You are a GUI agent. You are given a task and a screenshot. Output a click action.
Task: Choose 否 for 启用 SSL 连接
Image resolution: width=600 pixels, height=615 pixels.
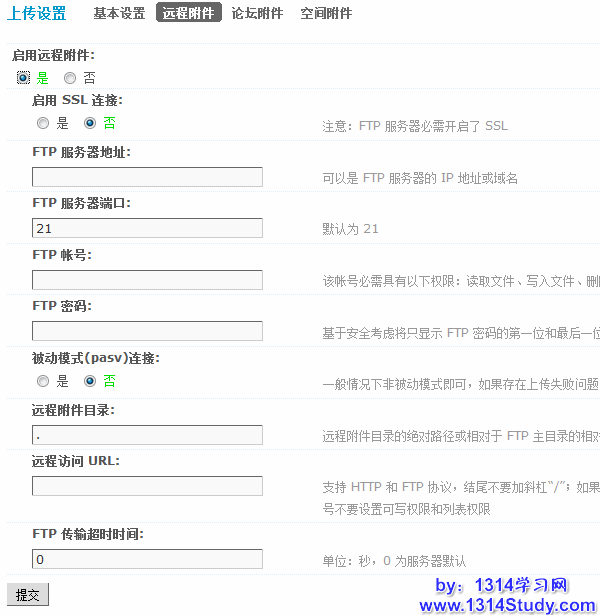[90, 123]
